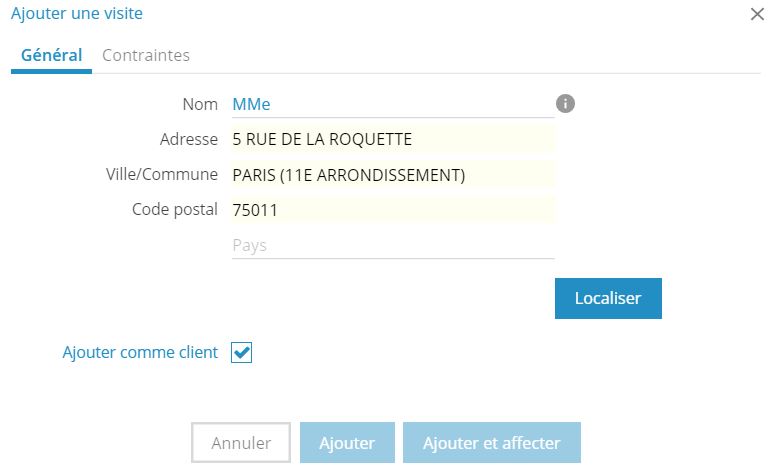
Task: Select the Général tab
Action: pyautogui.click(x=51, y=55)
